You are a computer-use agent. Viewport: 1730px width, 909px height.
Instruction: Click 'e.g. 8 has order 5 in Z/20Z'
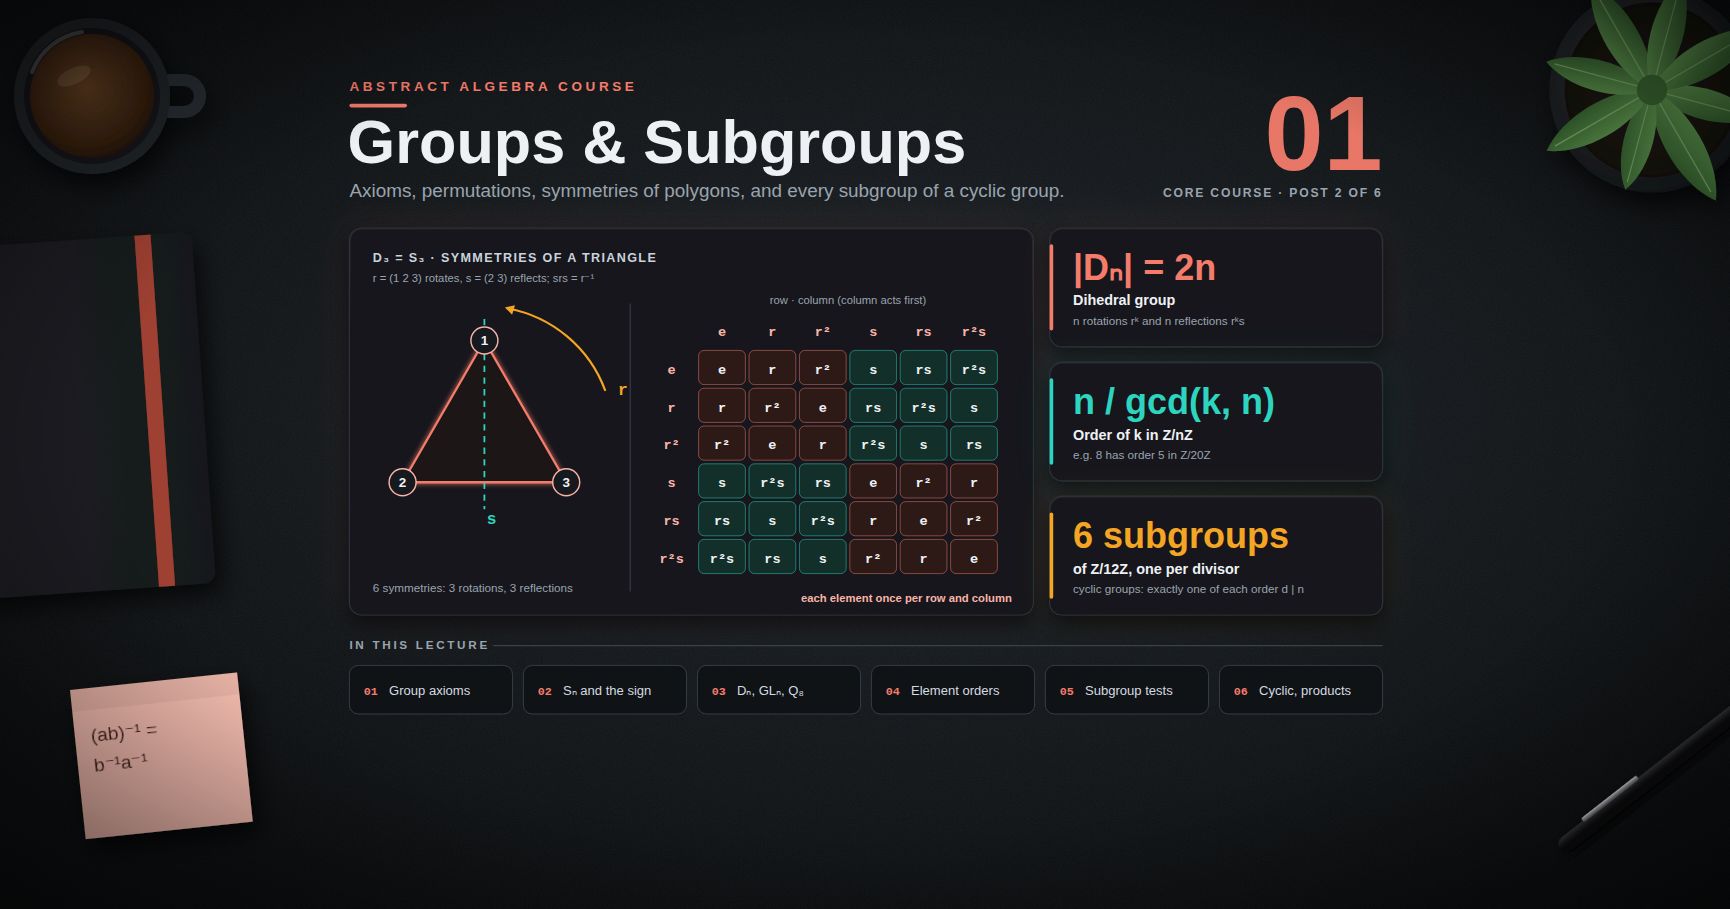tap(1142, 455)
